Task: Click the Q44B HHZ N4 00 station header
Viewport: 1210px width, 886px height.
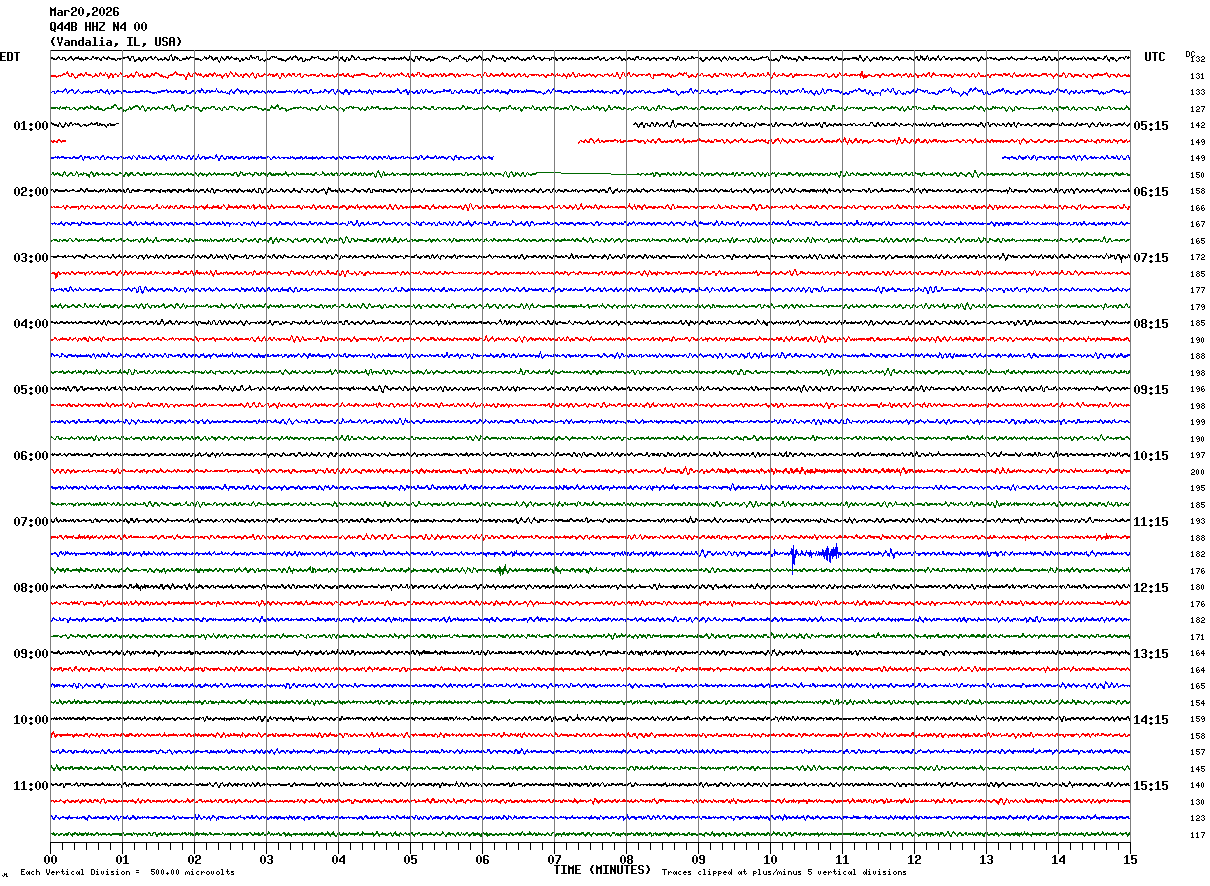Action: [98, 27]
